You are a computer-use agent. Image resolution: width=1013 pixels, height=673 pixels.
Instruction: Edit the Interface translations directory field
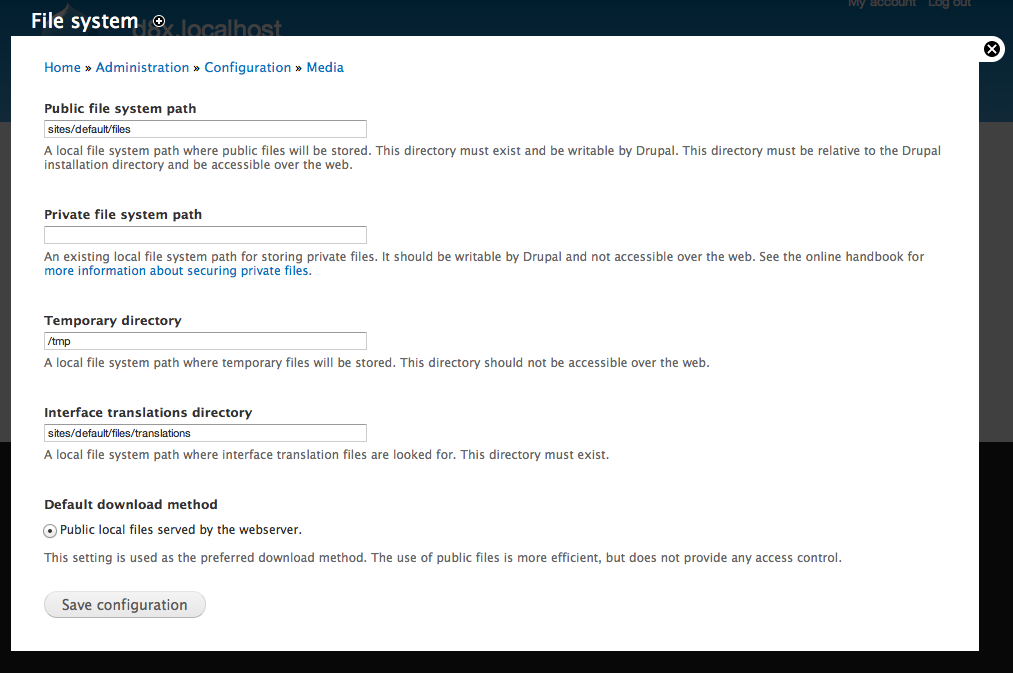(205, 433)
